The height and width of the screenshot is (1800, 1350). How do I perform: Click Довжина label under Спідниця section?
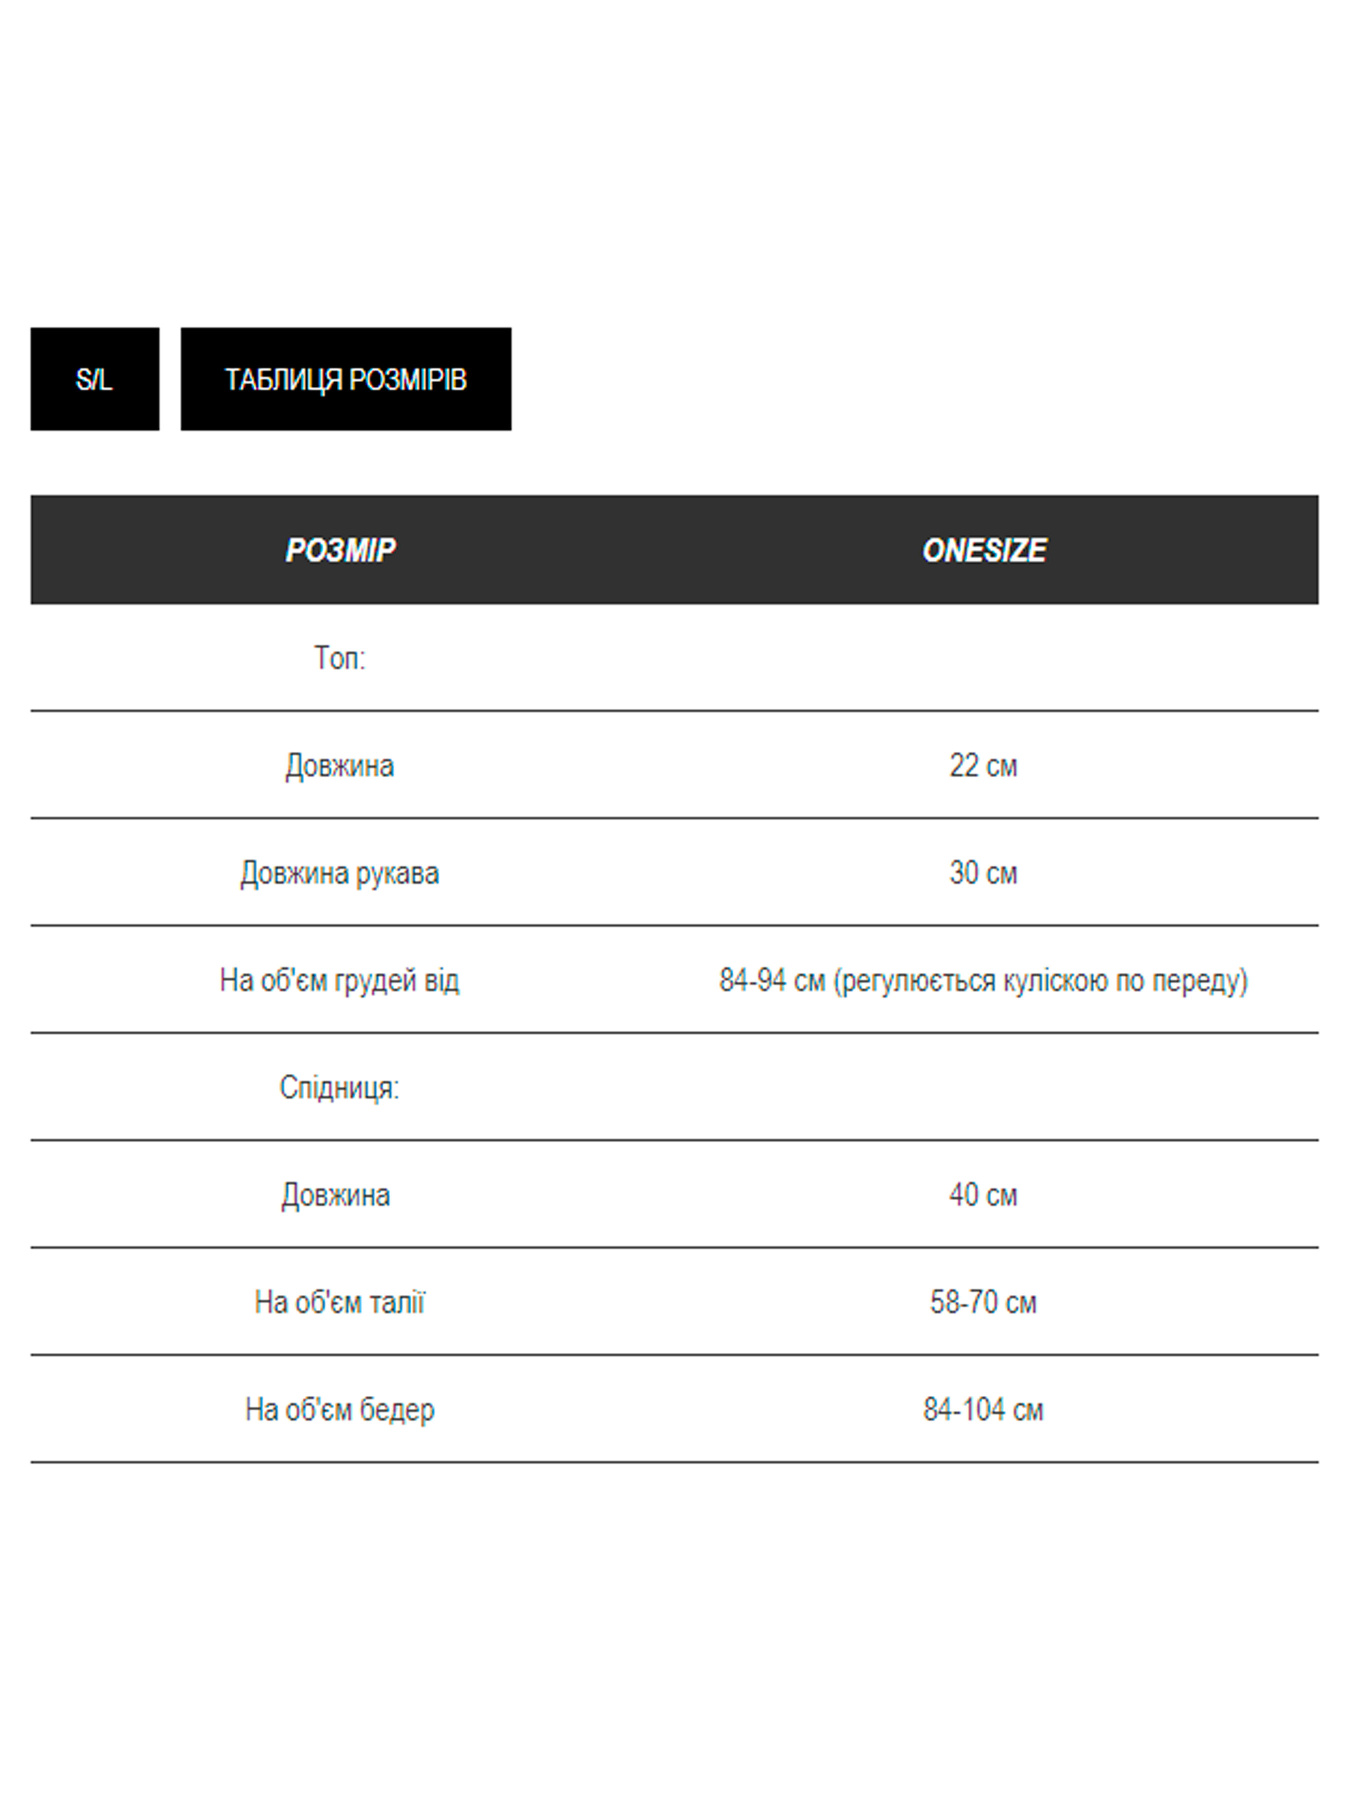pos(336,1195)
